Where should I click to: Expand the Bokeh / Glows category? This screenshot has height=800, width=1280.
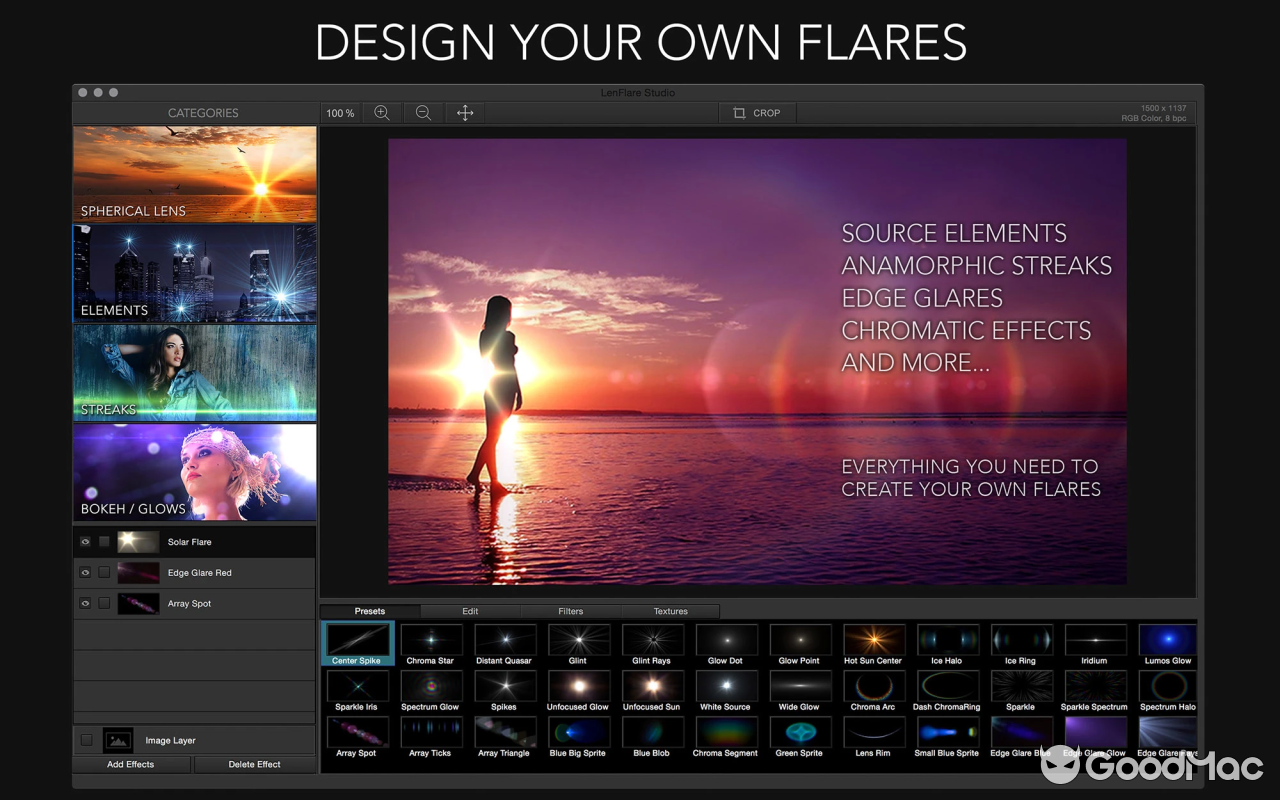pos(194,472)
